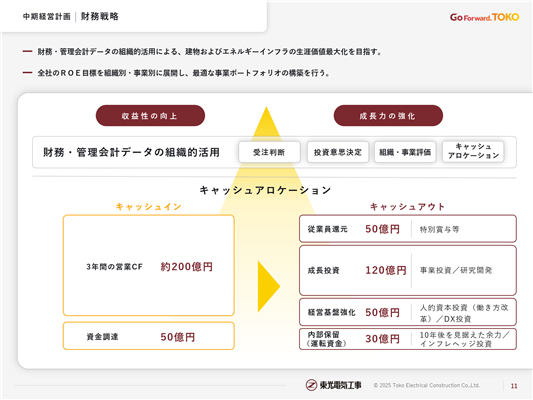
Task: Click the 東光電気工事 company logo
Action: pyautogui.click(x=333, y=385)
